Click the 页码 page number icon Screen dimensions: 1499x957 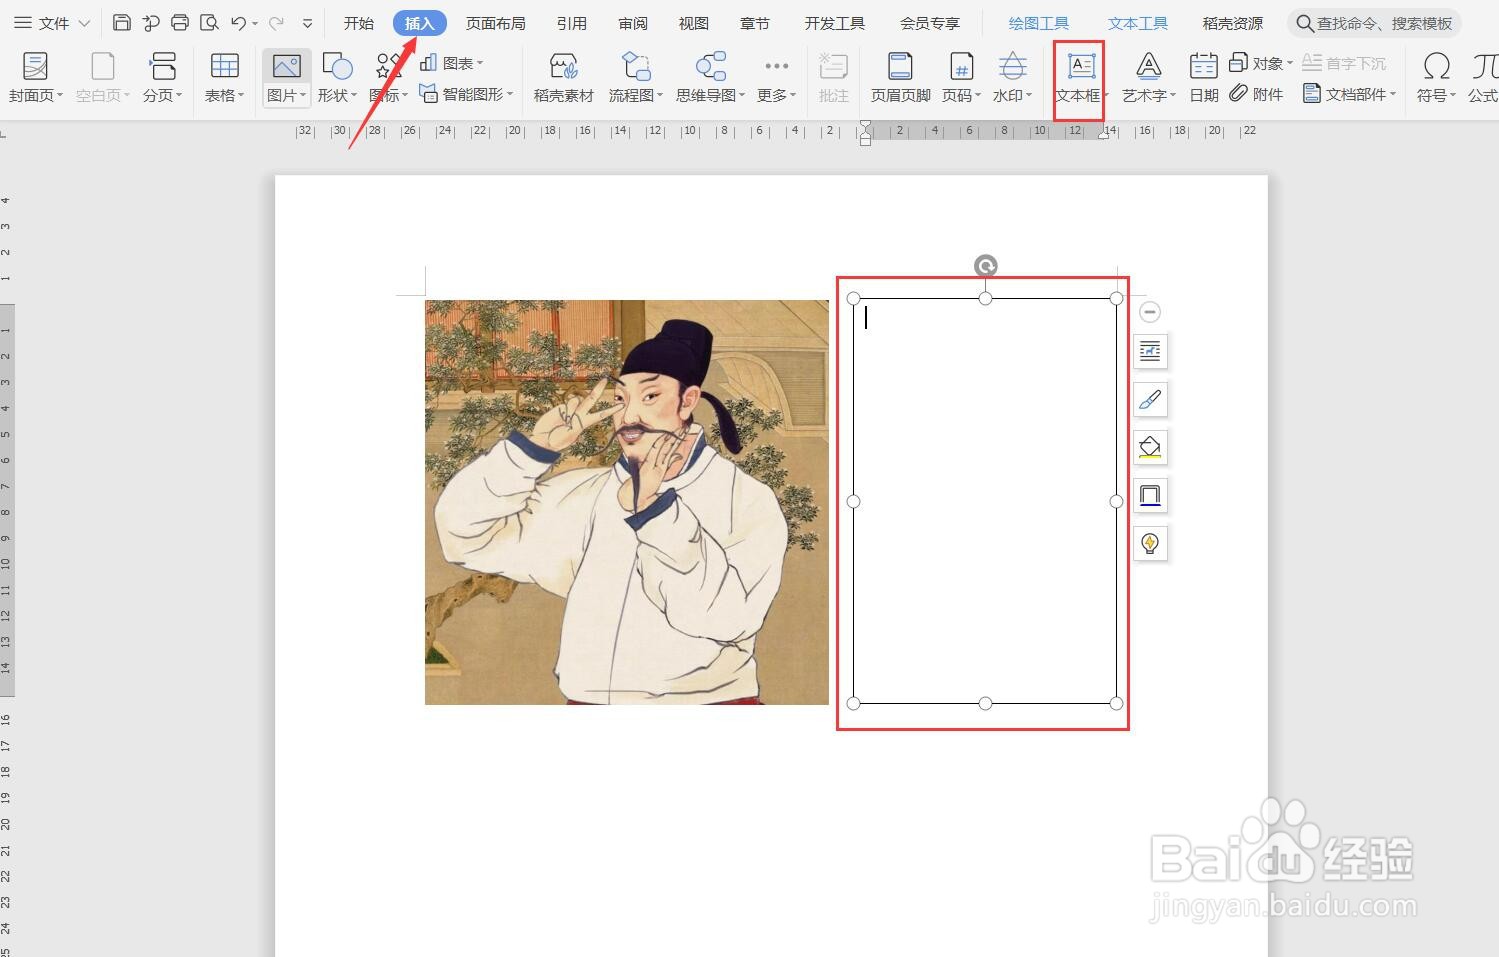coord(961,67)
